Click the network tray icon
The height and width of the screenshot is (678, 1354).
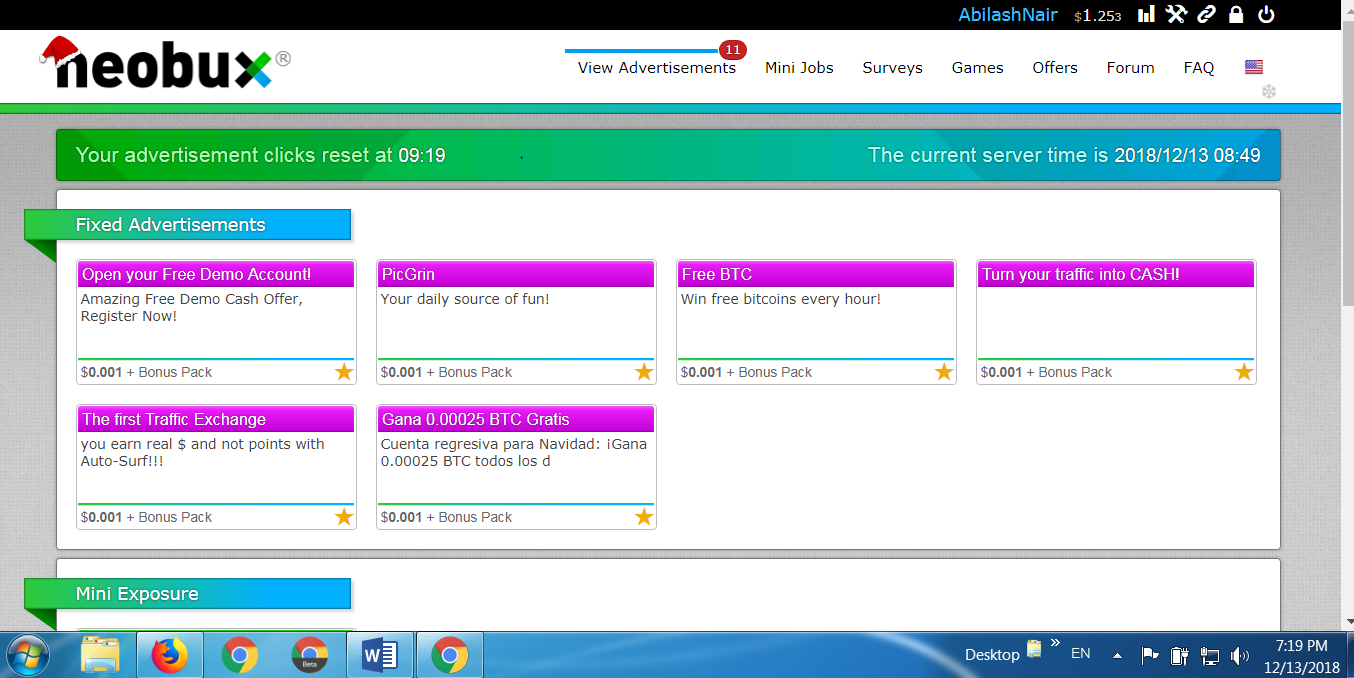click(x=1210, y=656)
